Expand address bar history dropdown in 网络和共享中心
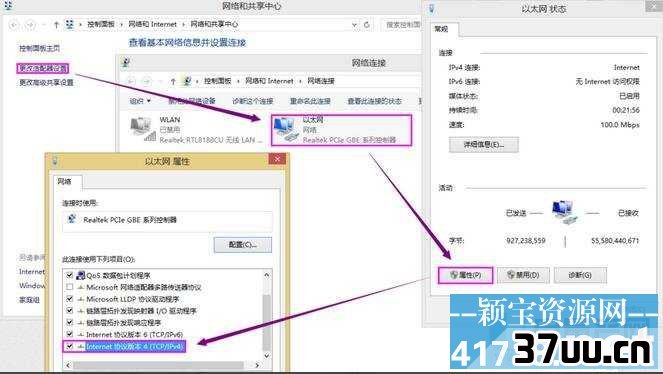663x374 pixels. (354, 25)
